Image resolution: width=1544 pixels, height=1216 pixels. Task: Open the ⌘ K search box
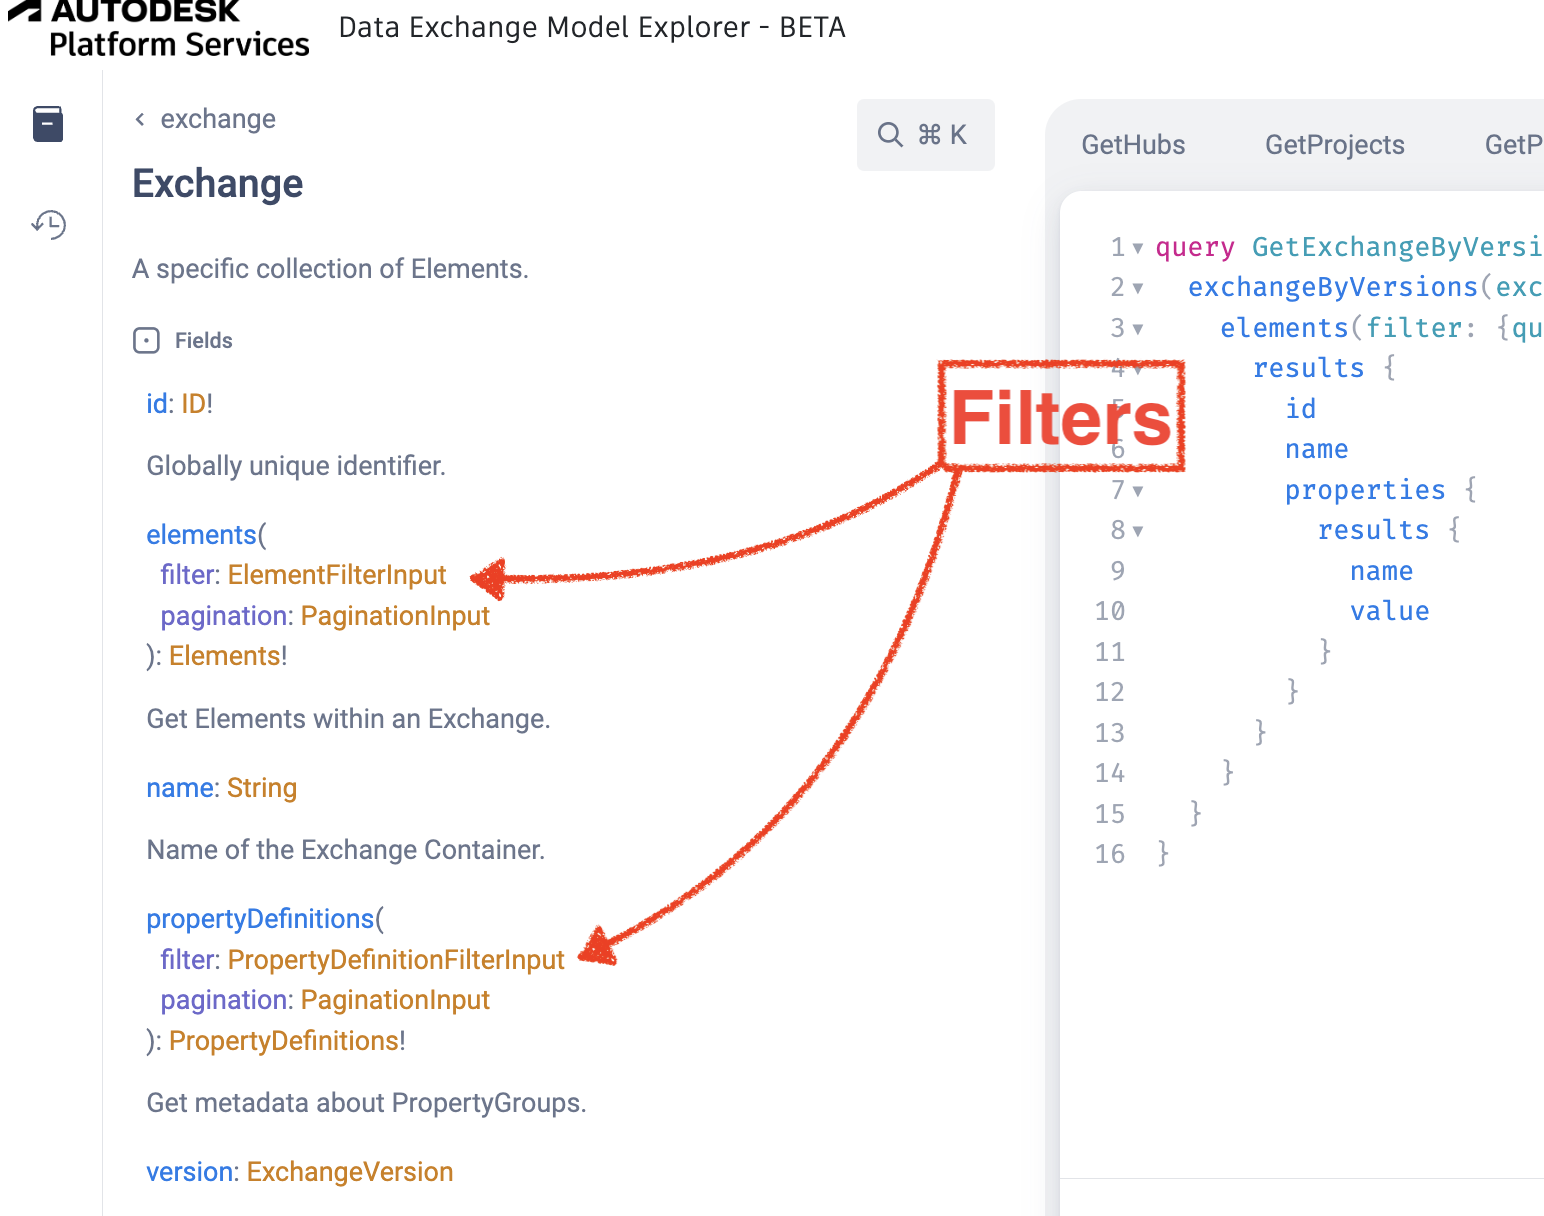[925, 135]
